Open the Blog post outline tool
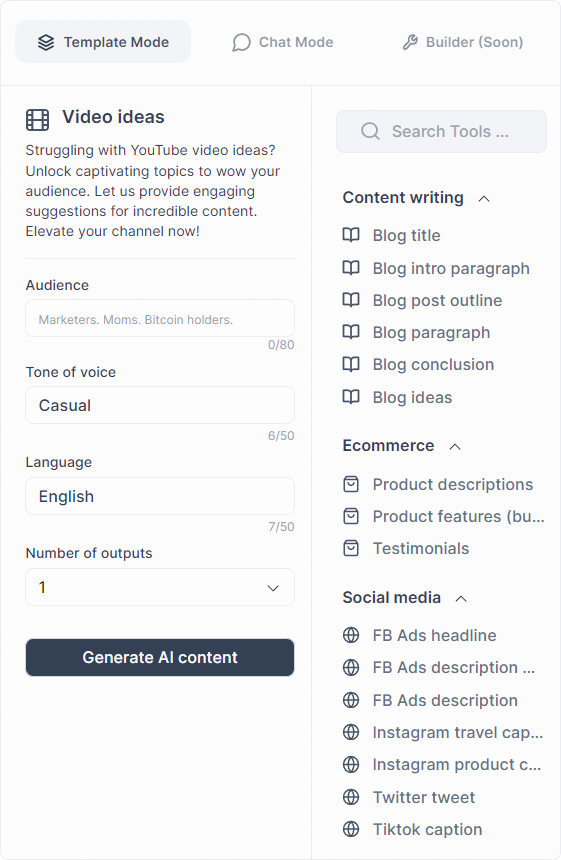 437,301
